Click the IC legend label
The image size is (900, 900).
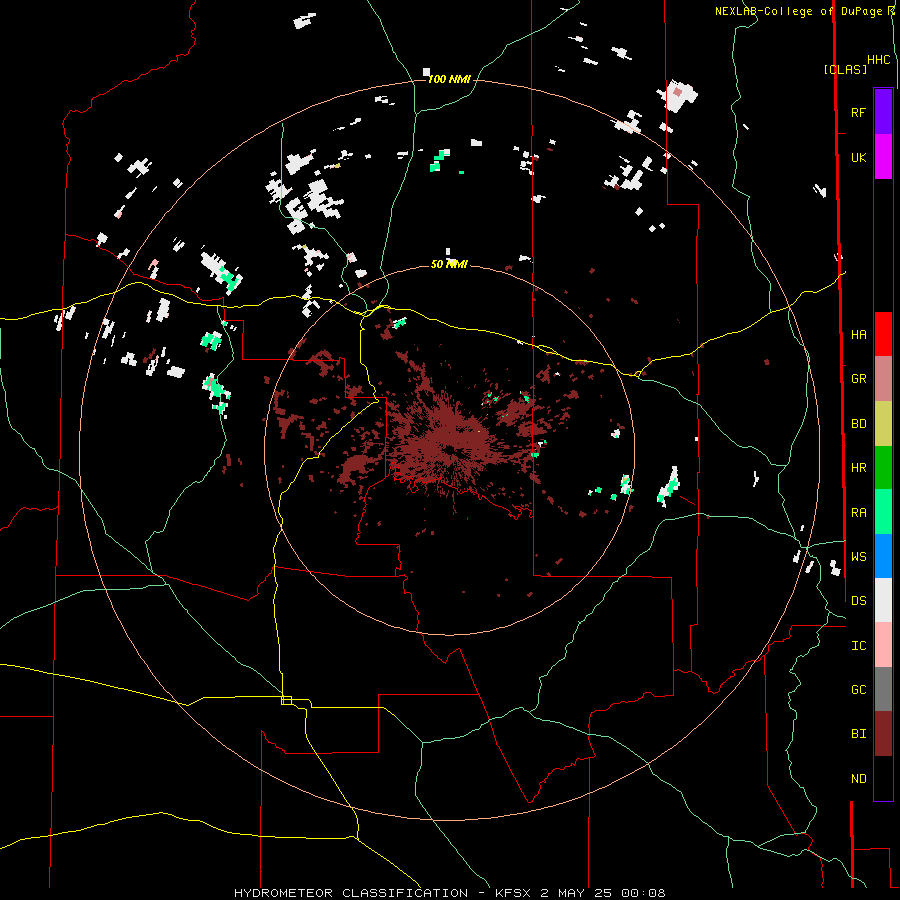click(858, 646)
